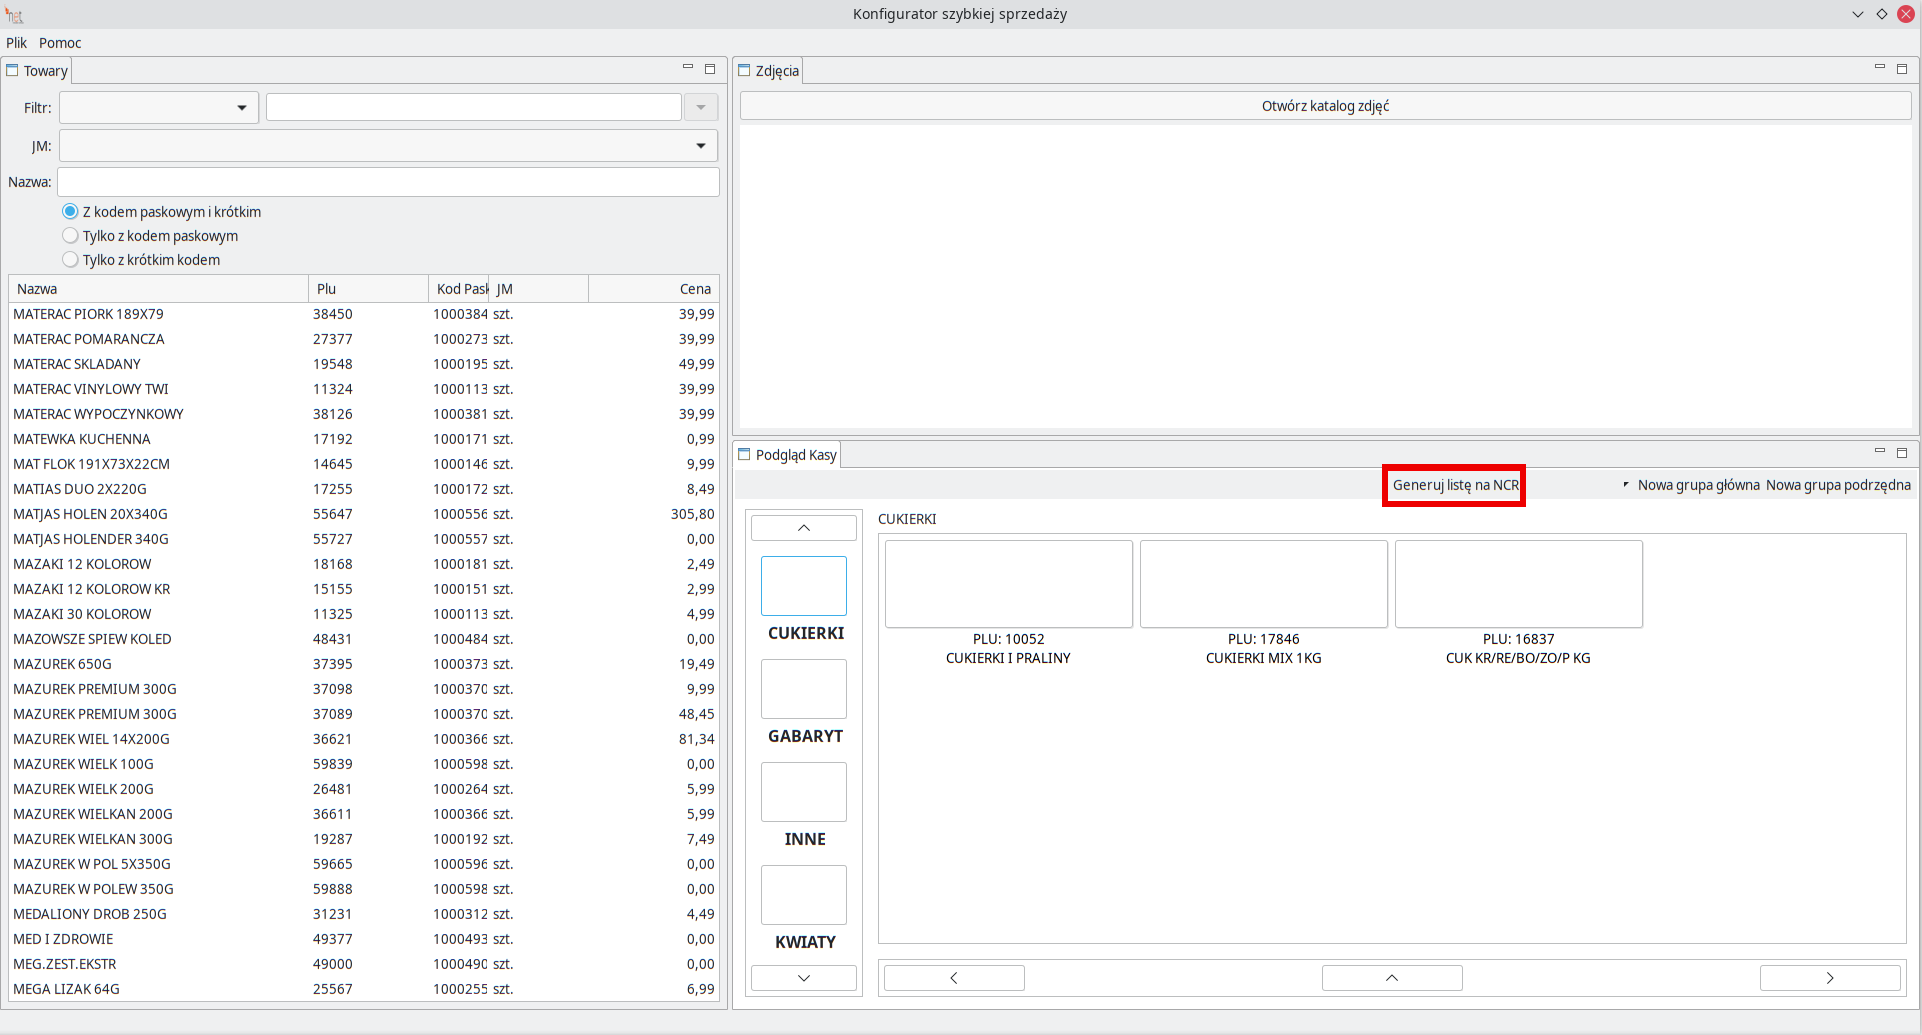The width and height of the screenshot is (1922, 1035).
Task: Select row MAZUREK WIEL 14X200G
Action: [x=364, y=739]
